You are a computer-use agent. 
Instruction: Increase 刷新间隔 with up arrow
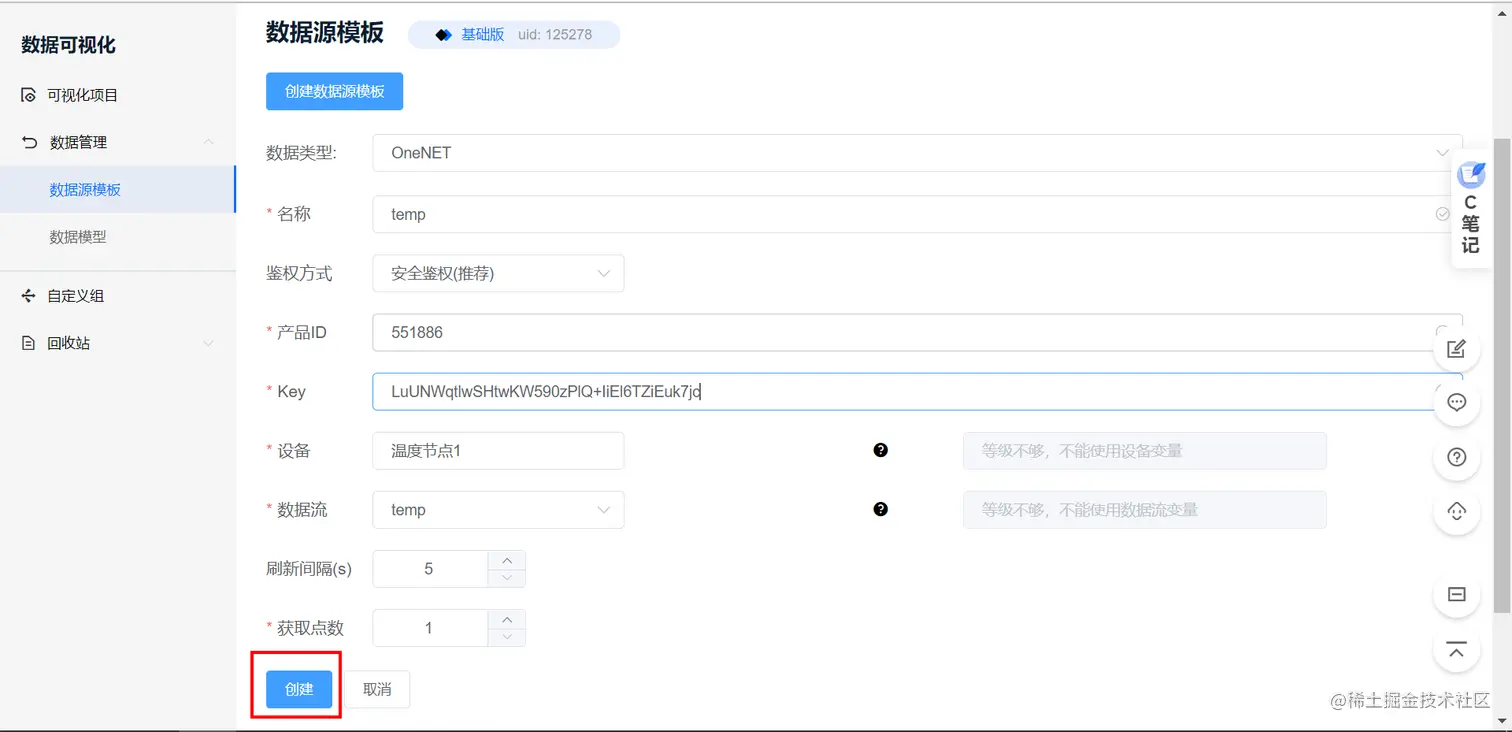(x=507, y=560)
